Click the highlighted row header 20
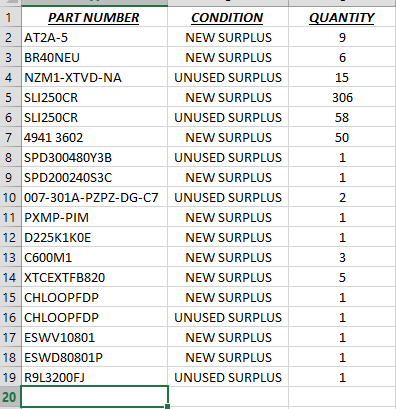This screenshot has width=396, height=409. 10,397
